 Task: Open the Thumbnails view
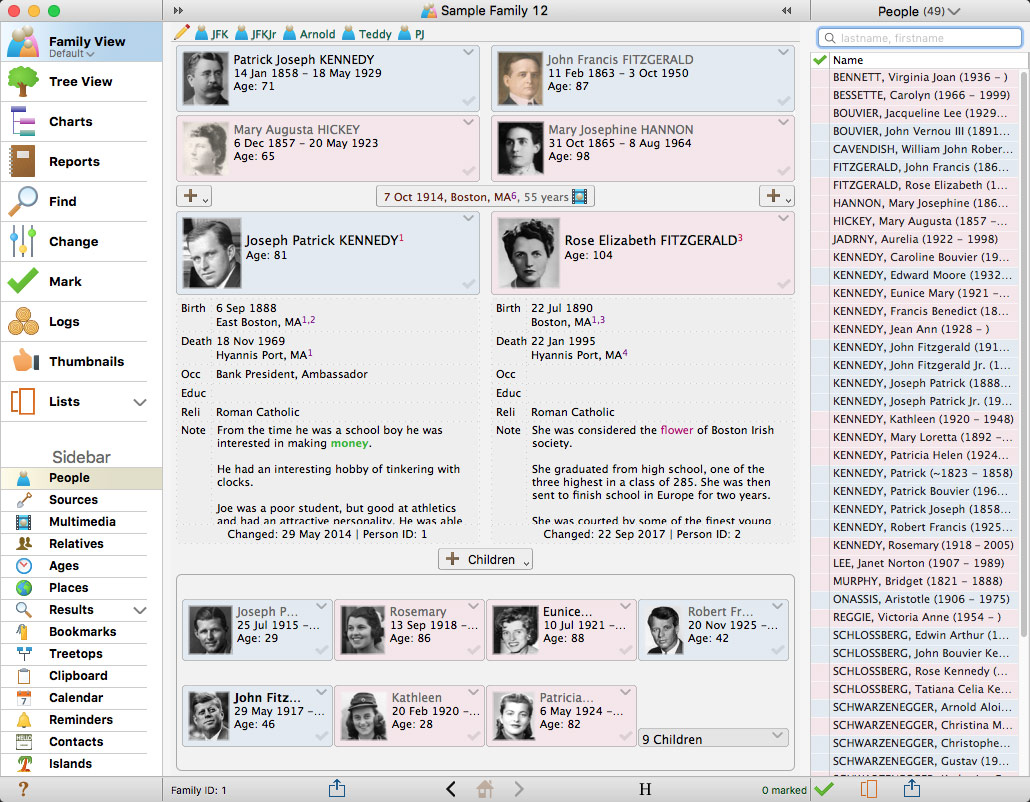[86, 362]
